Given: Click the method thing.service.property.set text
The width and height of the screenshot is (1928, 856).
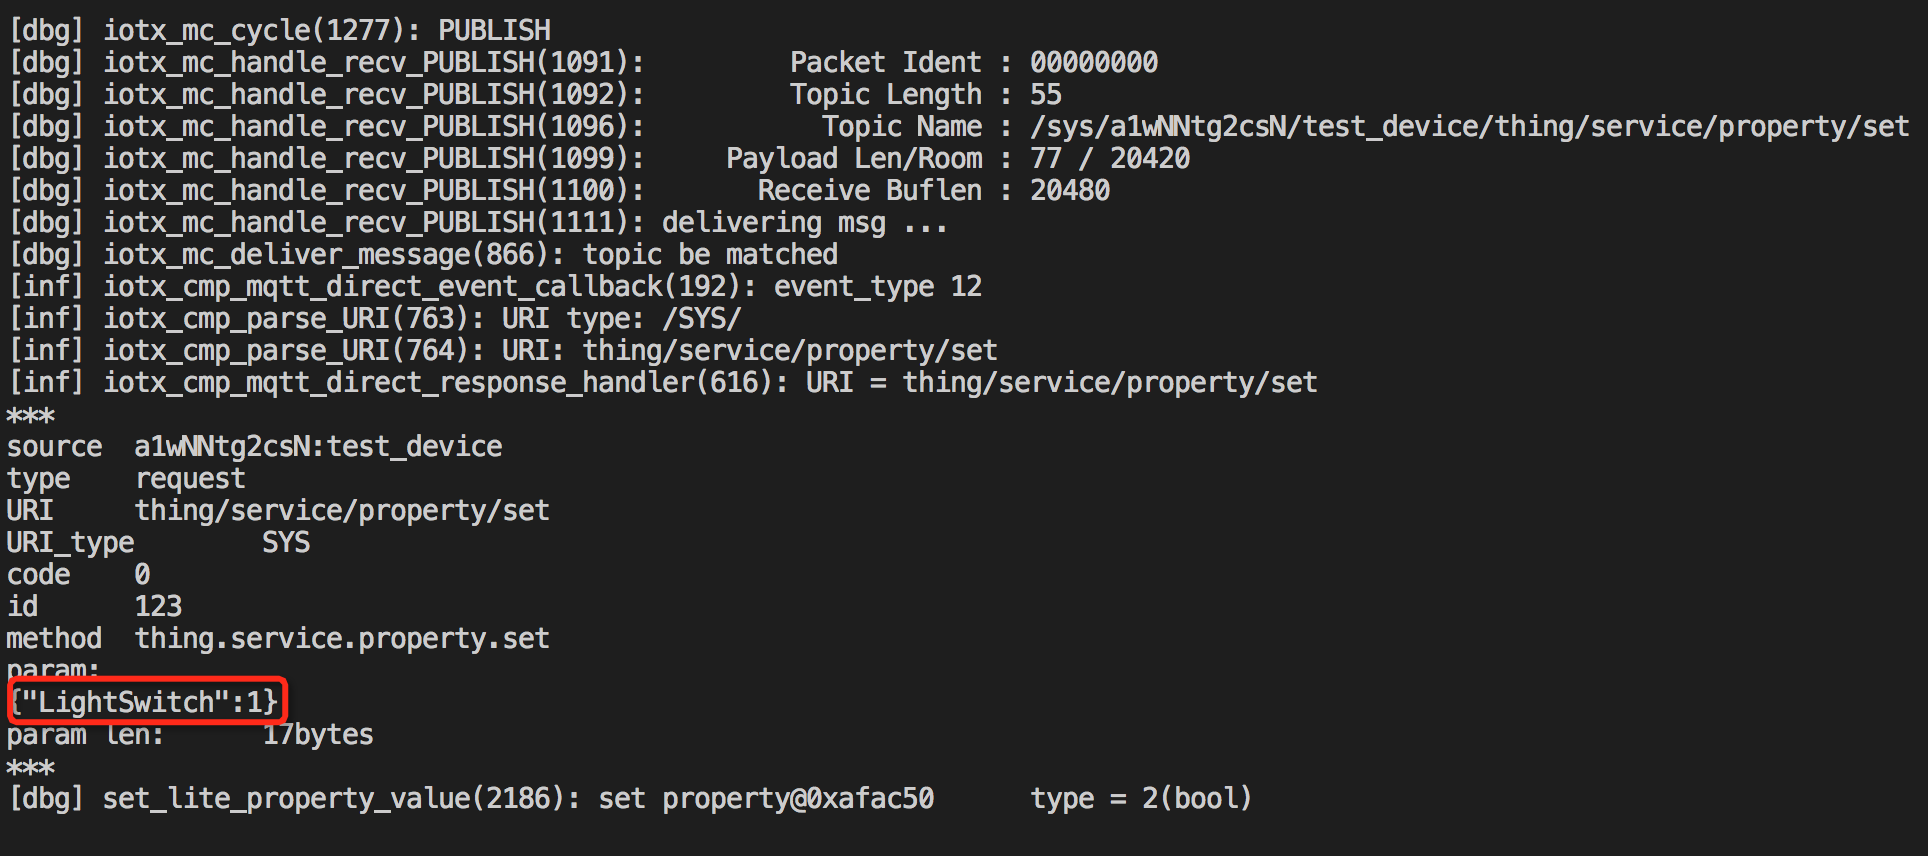Looking at the screenshot, I should (x=342, y=638).
